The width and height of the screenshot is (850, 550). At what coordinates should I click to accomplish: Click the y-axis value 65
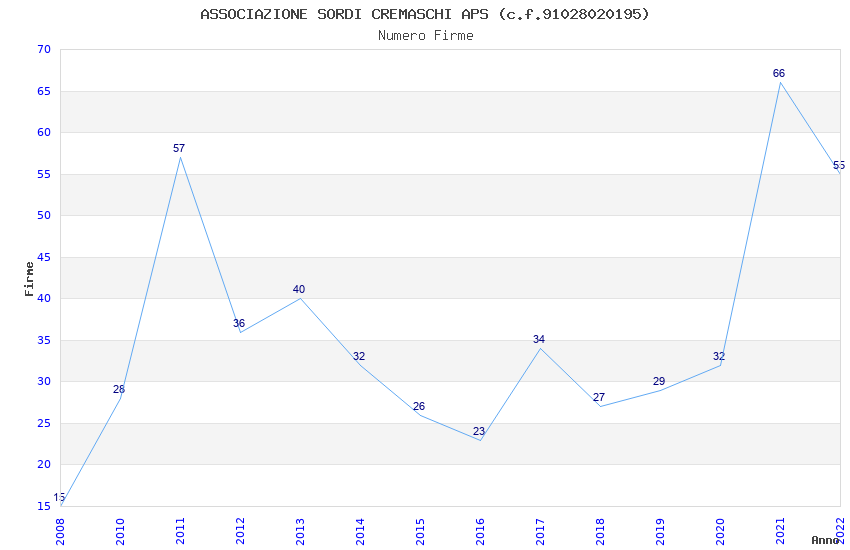(44, 91)
